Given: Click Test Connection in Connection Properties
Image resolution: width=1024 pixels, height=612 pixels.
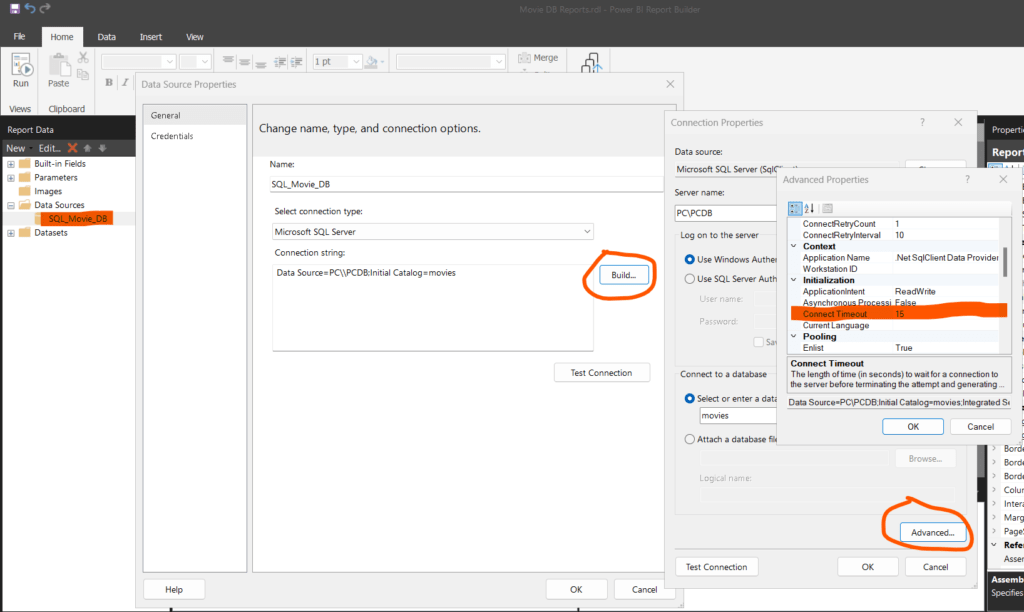Looking at the screenshot, I should [716, 567].
